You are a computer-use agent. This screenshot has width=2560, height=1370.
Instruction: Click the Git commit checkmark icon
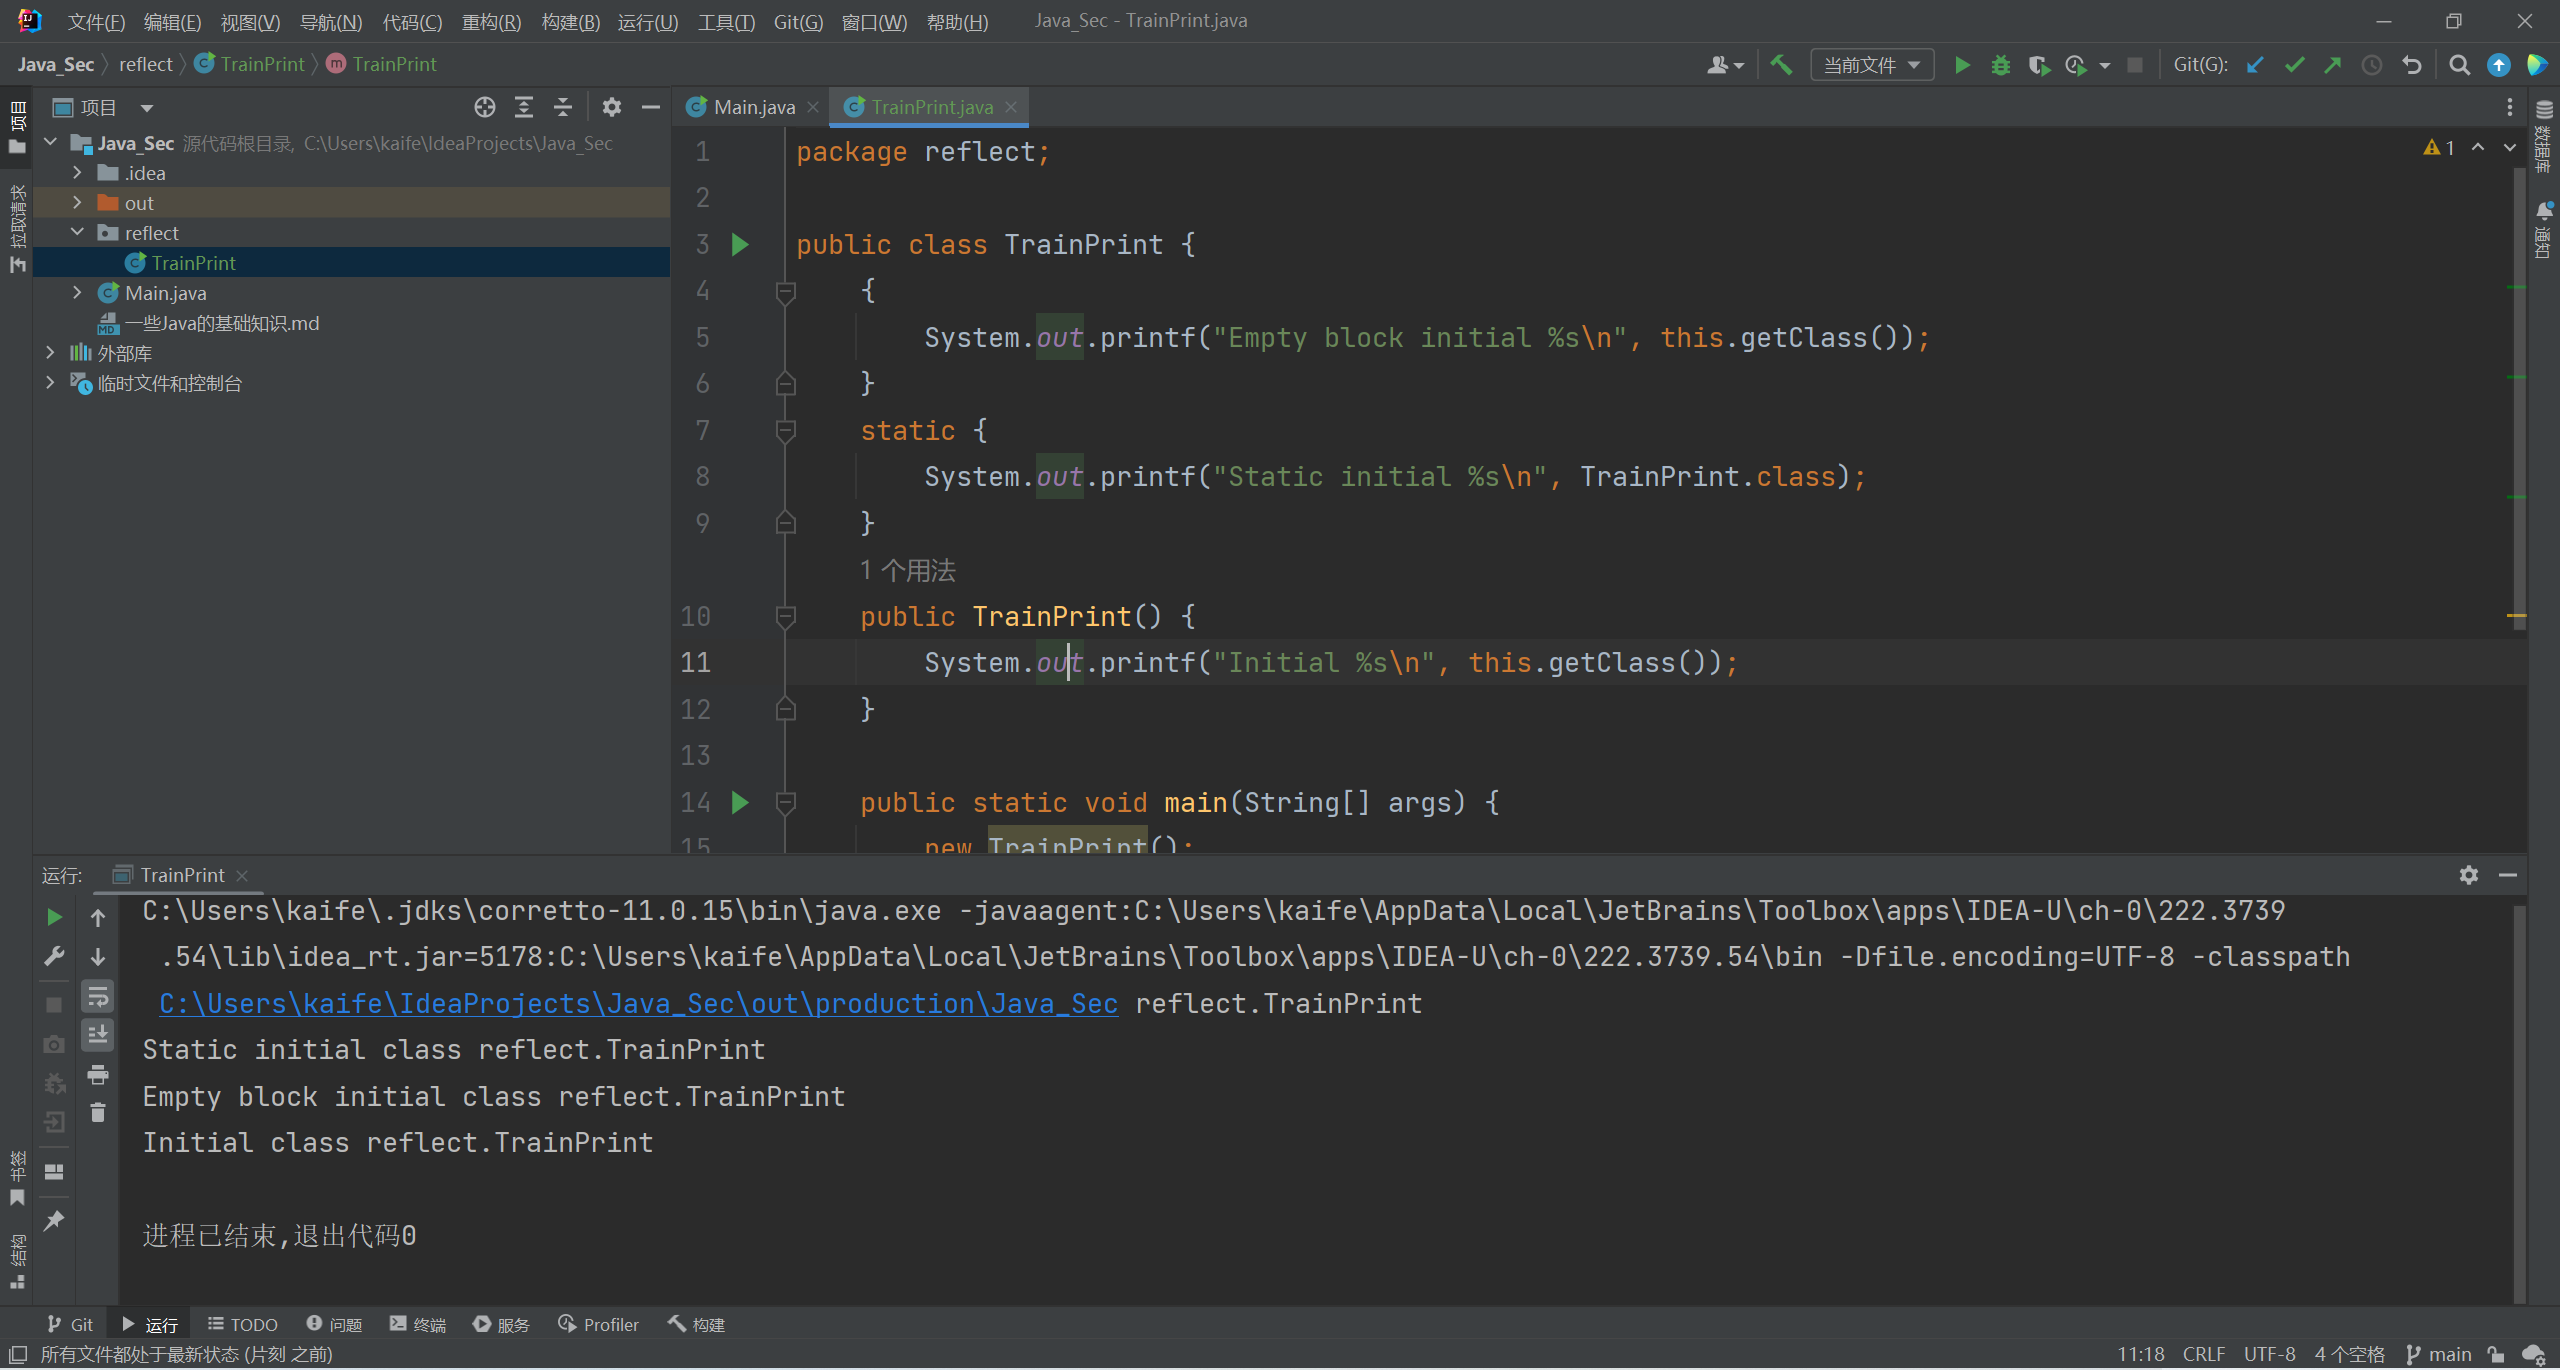(2294, 65)
